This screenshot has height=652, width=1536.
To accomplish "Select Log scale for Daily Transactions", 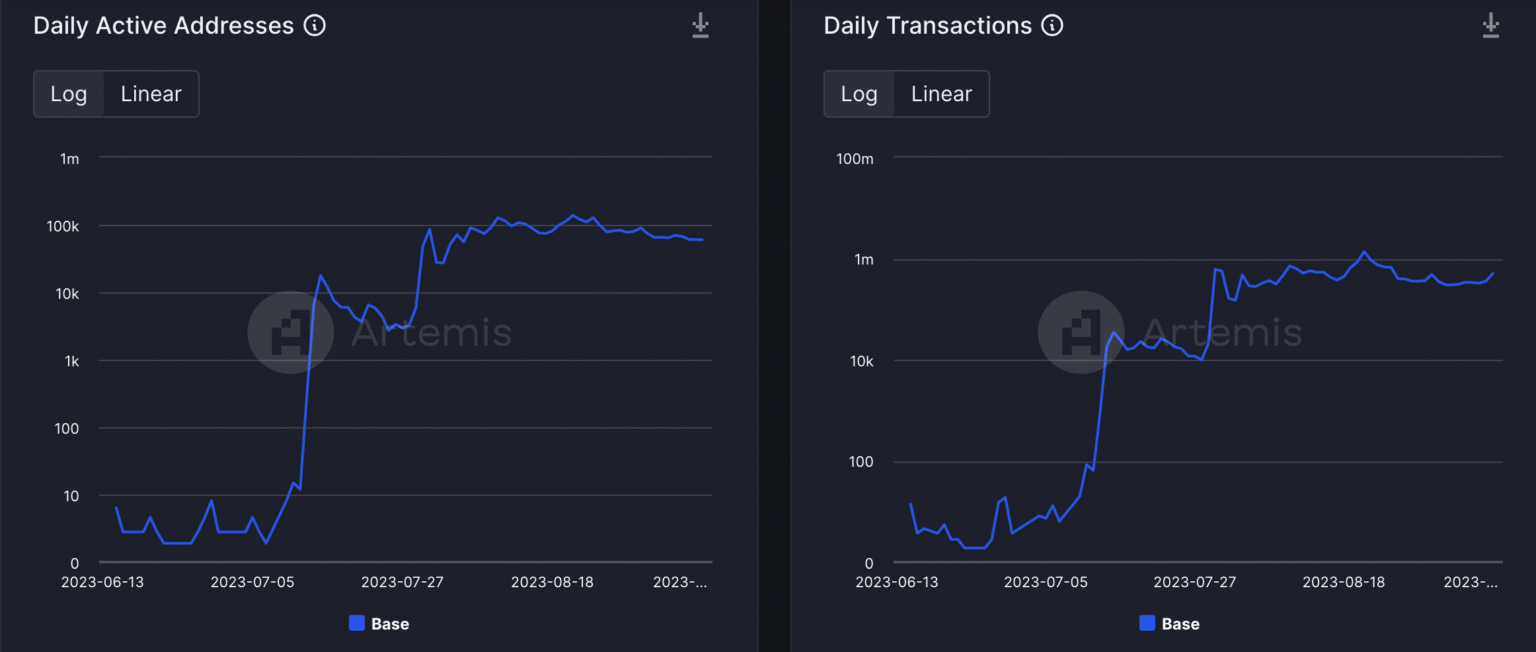I will [859, 94].
